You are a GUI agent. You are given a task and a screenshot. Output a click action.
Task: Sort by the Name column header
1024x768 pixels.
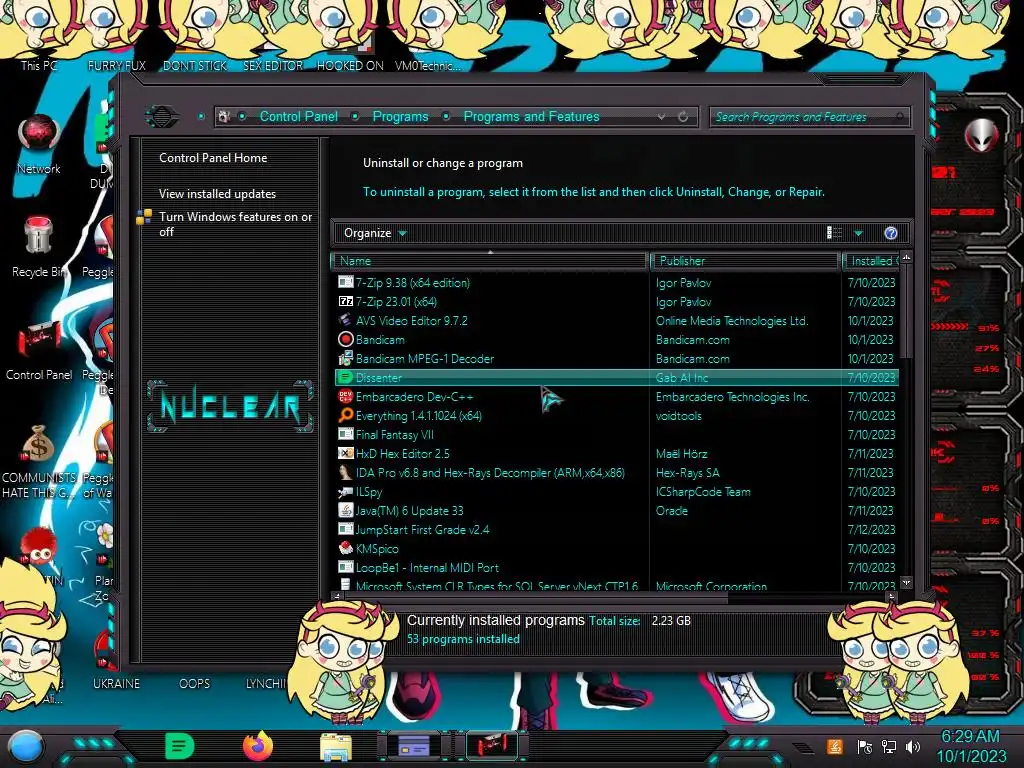(x=490, y=261)
